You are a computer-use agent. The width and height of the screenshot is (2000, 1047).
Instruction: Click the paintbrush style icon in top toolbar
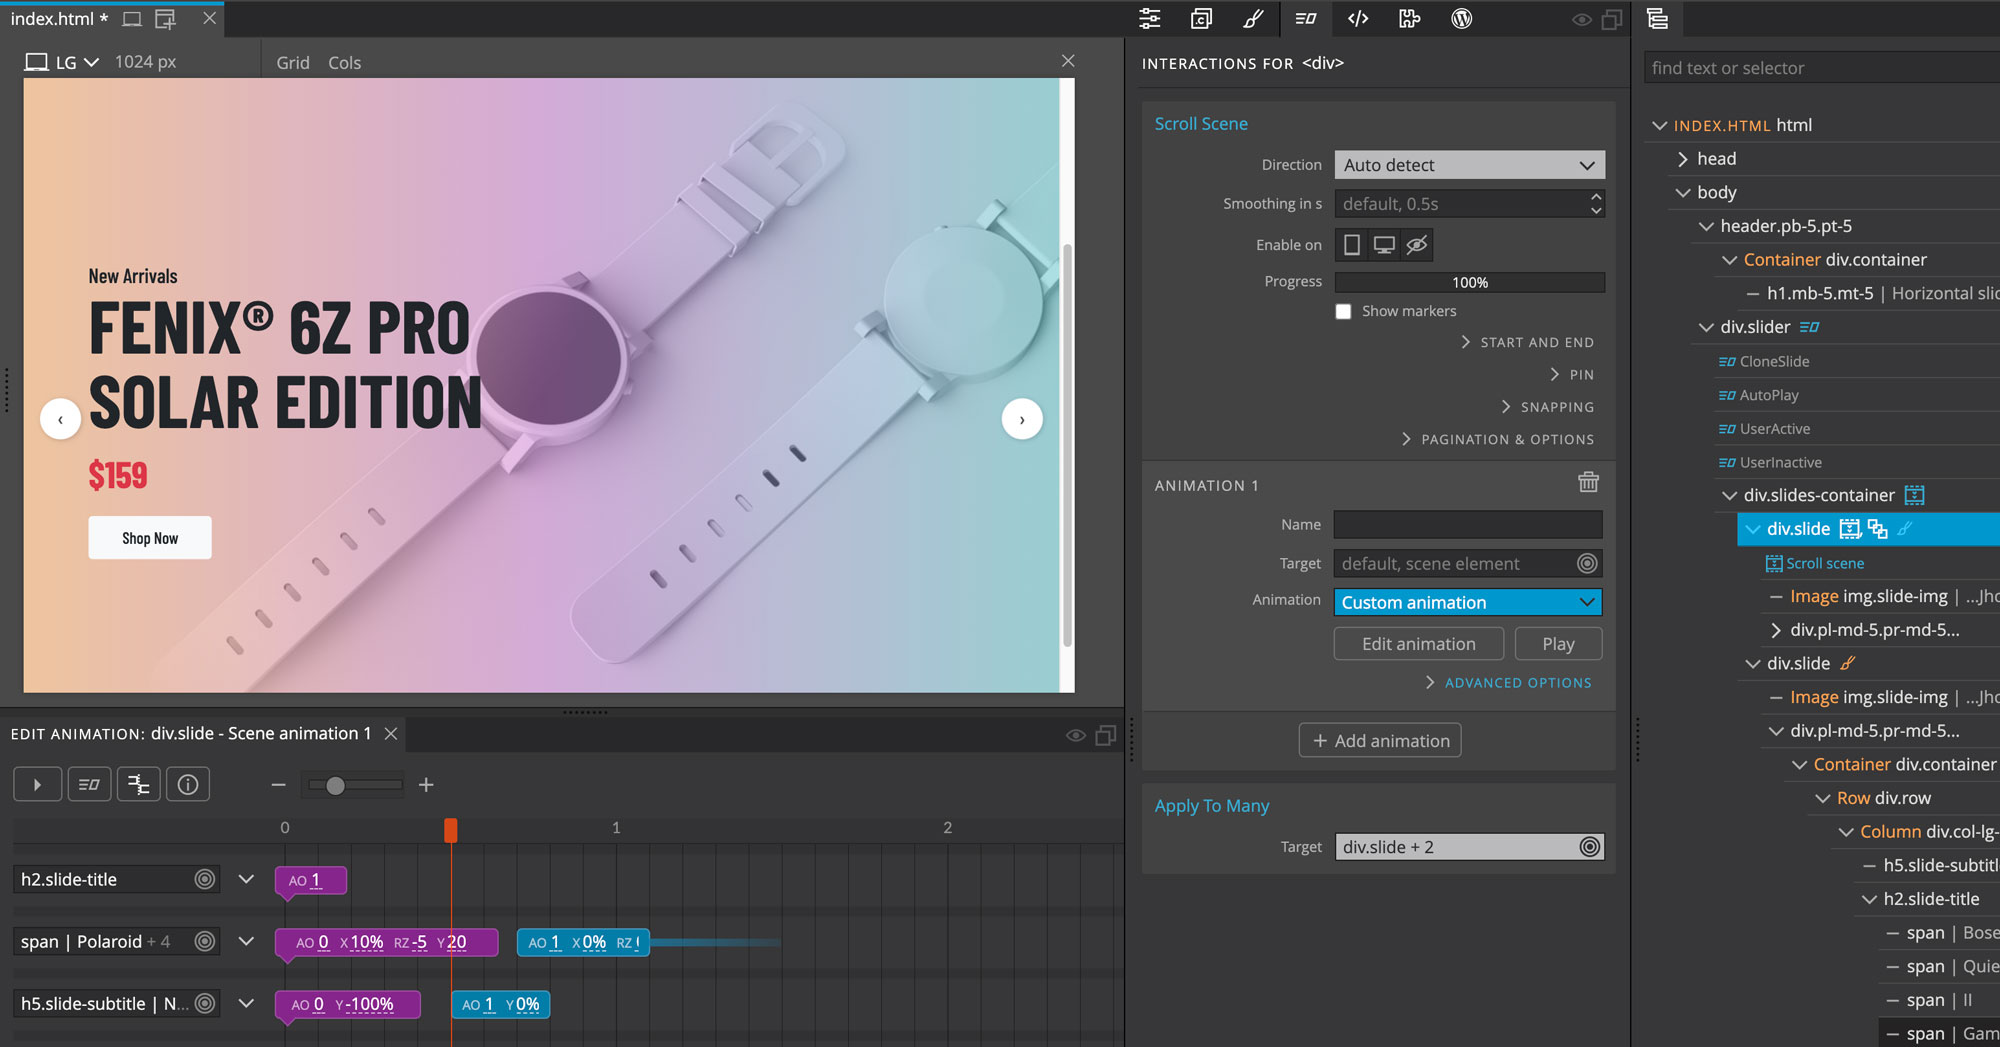tap(1253, 19)
